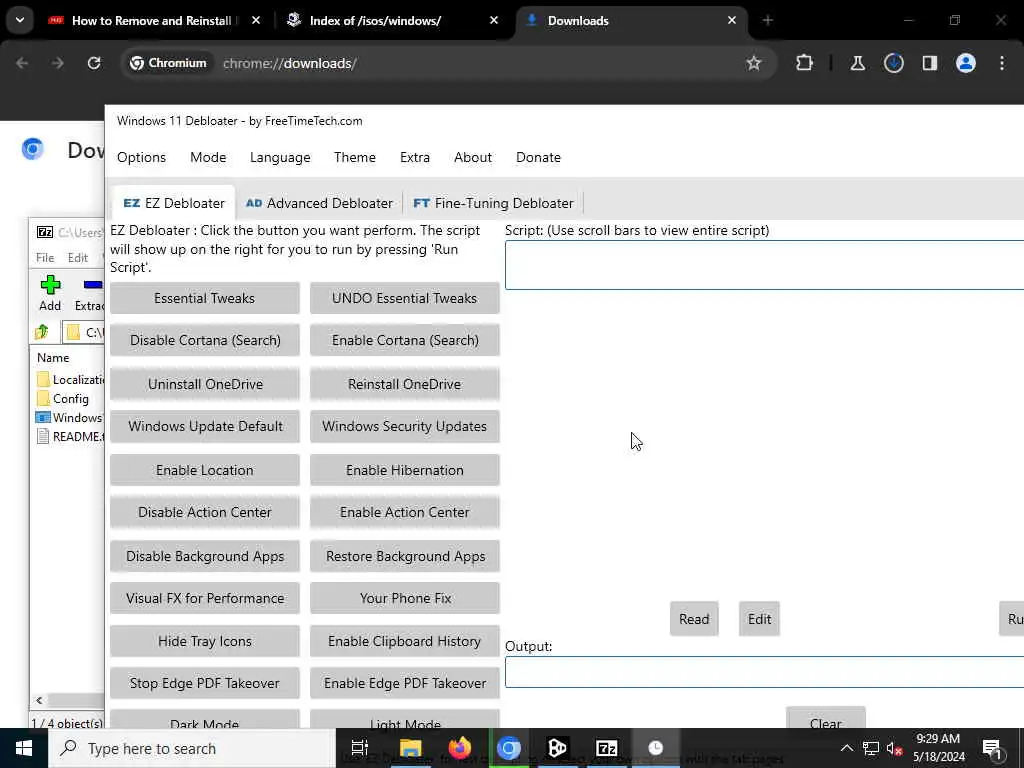Reload the page with refresh icon
Viewport: 1024px width, 768px height.
click(94, 63)
